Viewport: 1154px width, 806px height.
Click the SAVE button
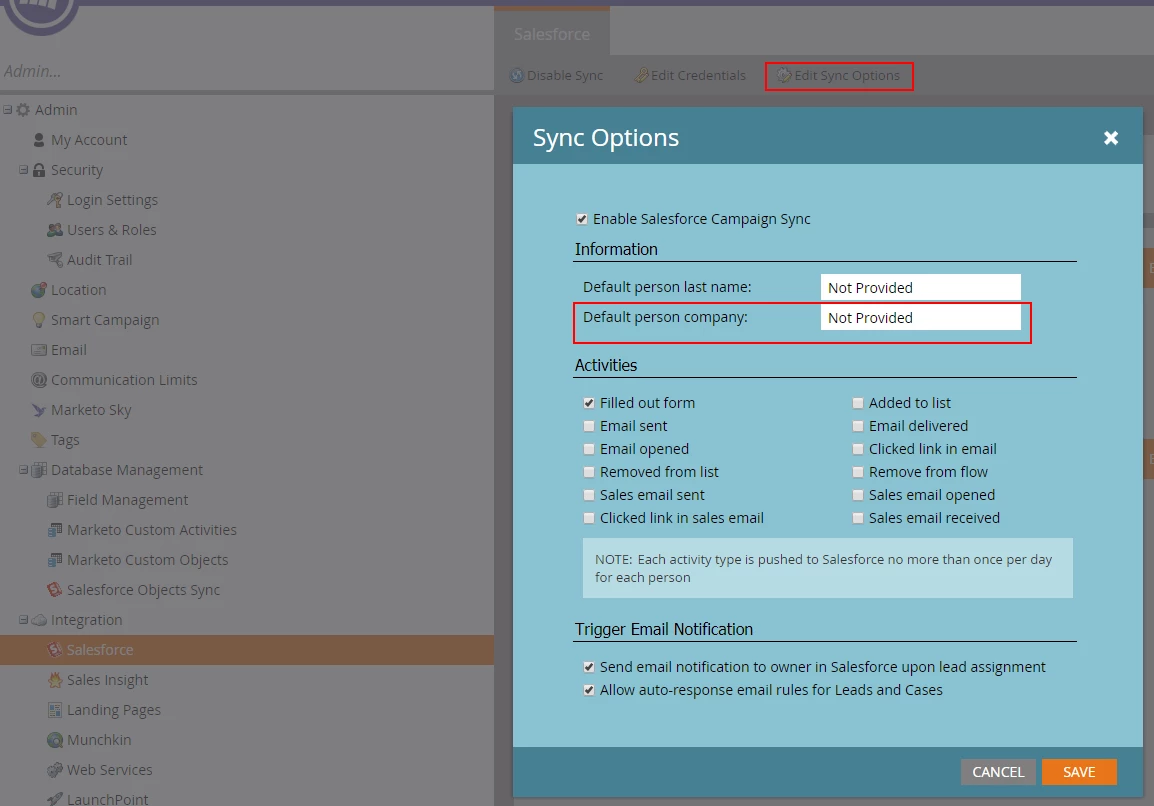tap(1079, 772)
